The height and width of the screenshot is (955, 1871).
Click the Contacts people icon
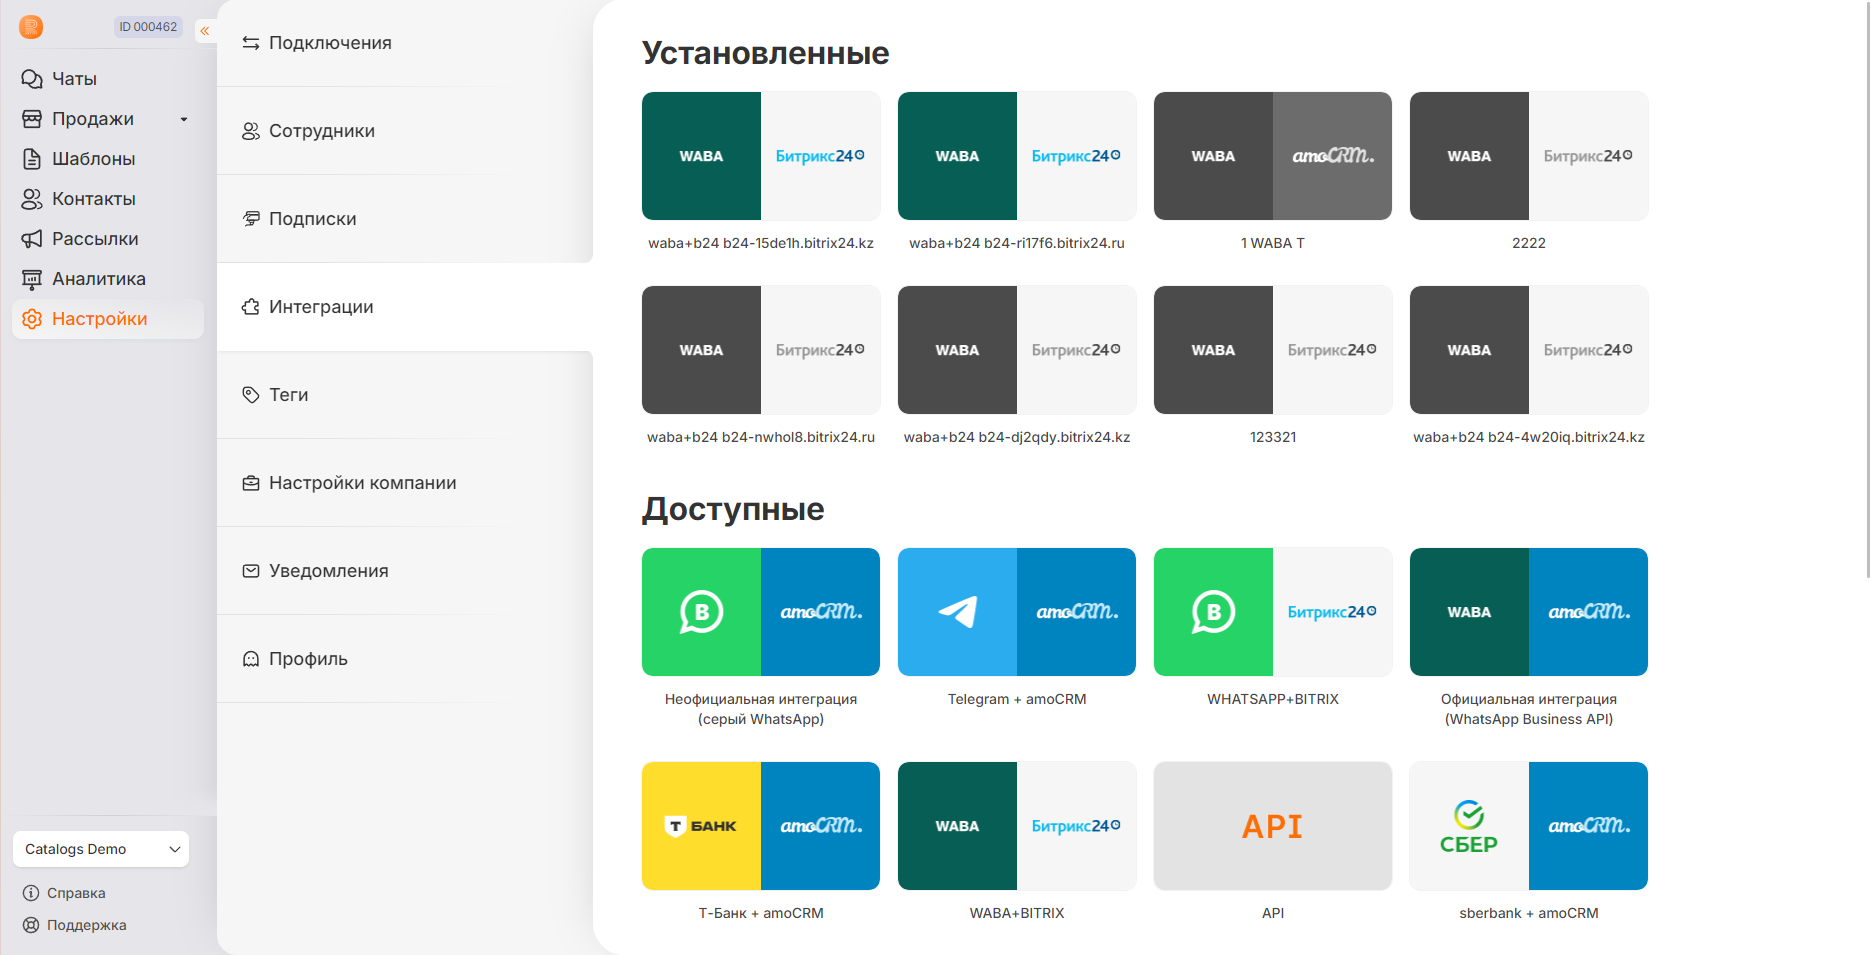[x=32, y=199]
